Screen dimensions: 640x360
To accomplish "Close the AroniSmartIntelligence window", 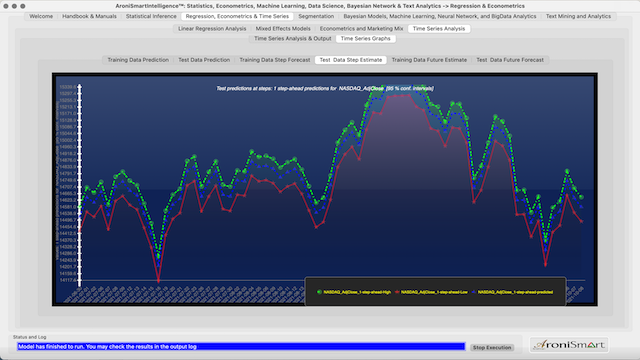I will pyautogui.click(x=6, y=6).
